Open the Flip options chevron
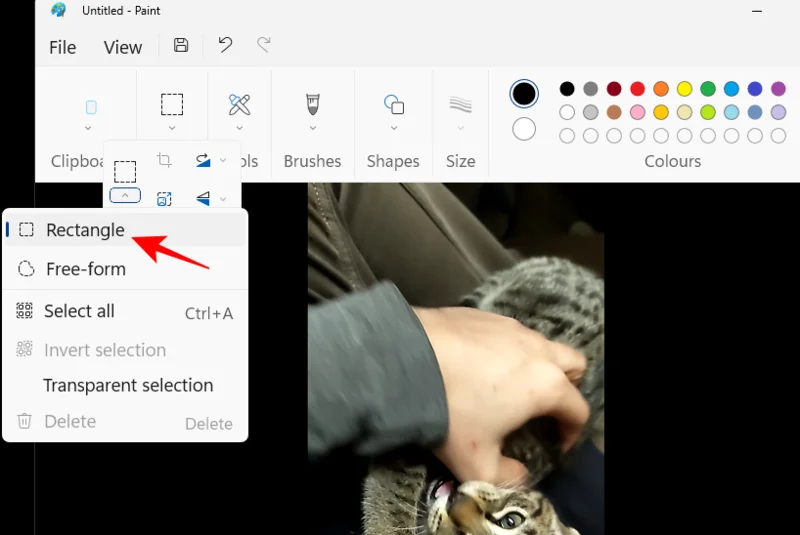This screenshot has height=535, width=800. point(223,198)
